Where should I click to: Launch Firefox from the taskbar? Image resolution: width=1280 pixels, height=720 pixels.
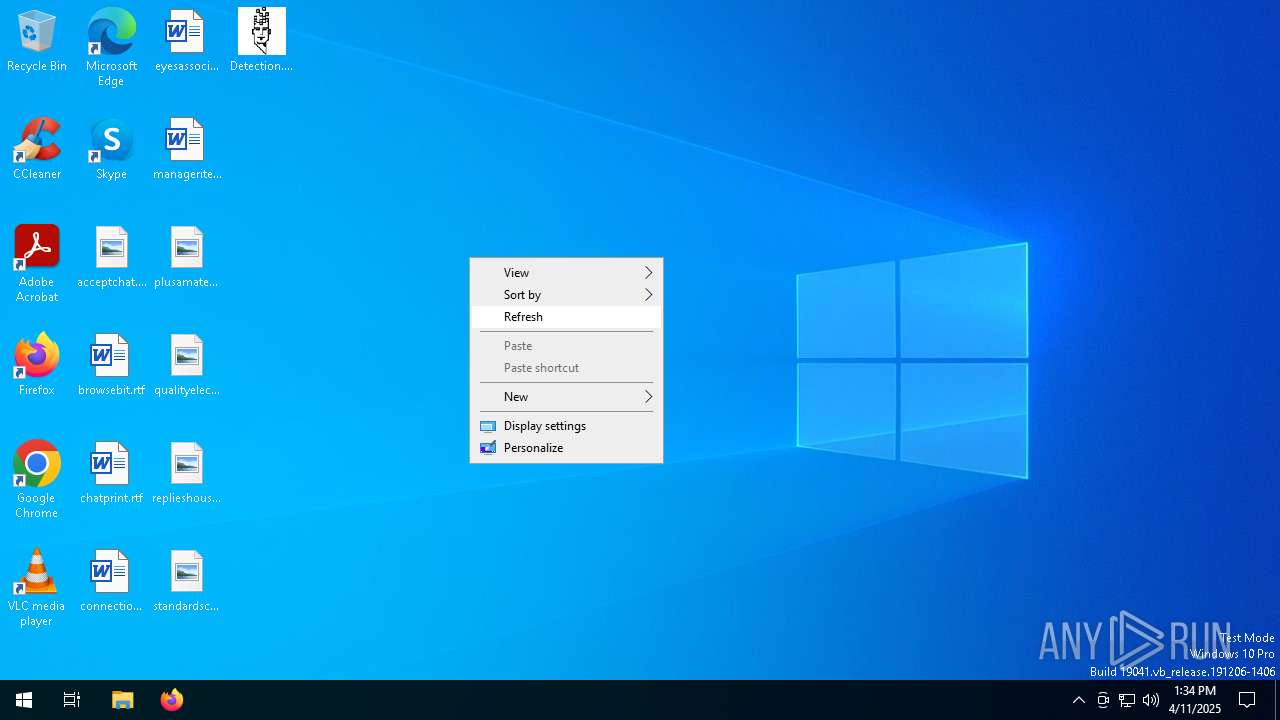[172, 700]
